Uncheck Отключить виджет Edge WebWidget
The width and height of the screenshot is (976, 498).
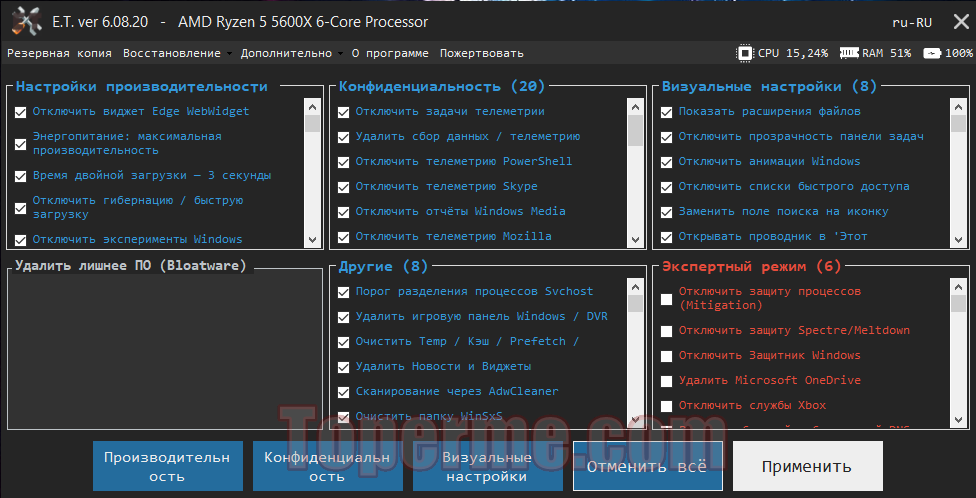pos(21,112)
